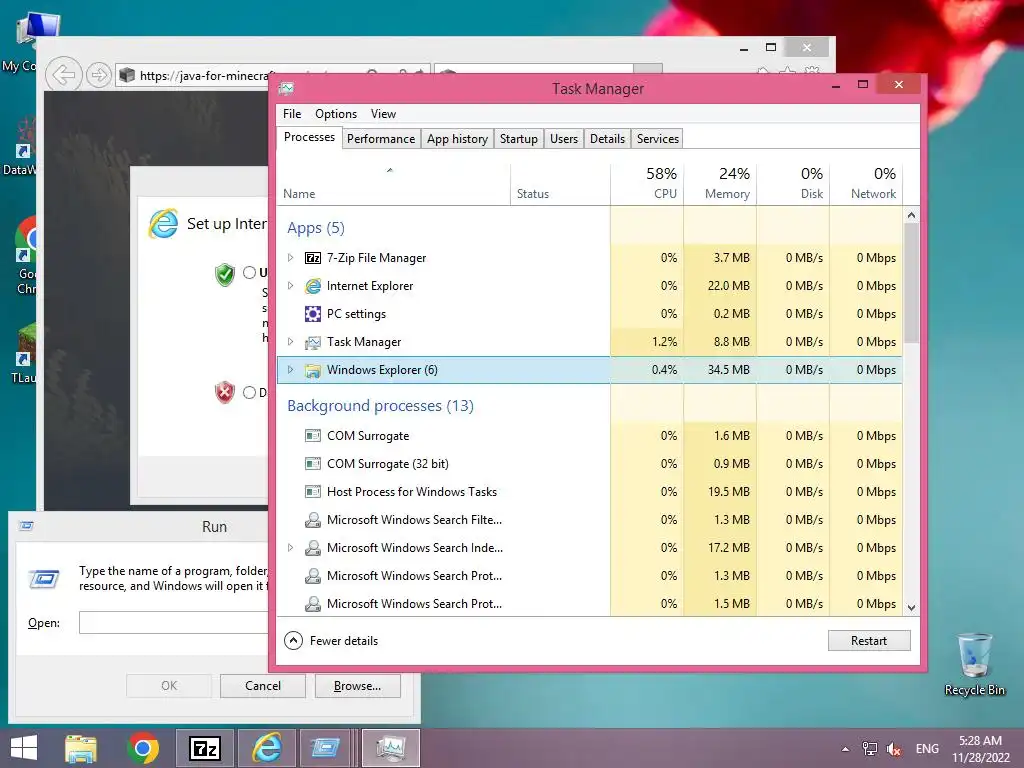Switch to the Services tab
Viewport: 1024px width, 768px height.
click(x=658, y=139)
